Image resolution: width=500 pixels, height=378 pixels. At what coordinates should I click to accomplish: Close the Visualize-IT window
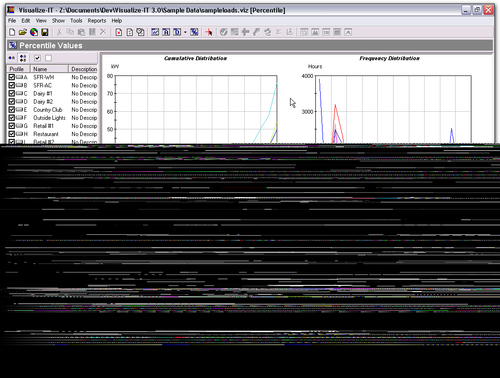[x=489, y=10]
